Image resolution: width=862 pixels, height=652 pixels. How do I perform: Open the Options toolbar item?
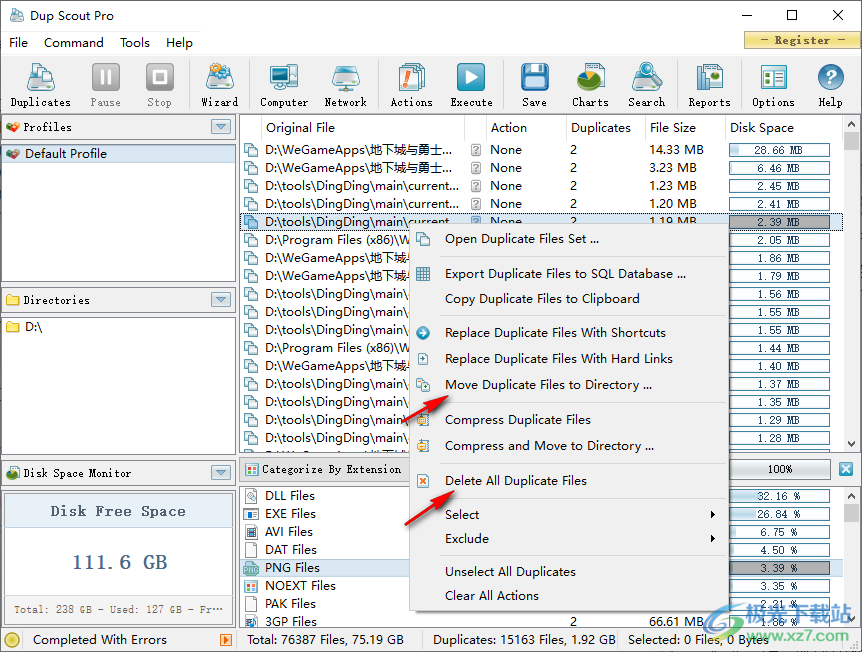[x=773, y=85]
